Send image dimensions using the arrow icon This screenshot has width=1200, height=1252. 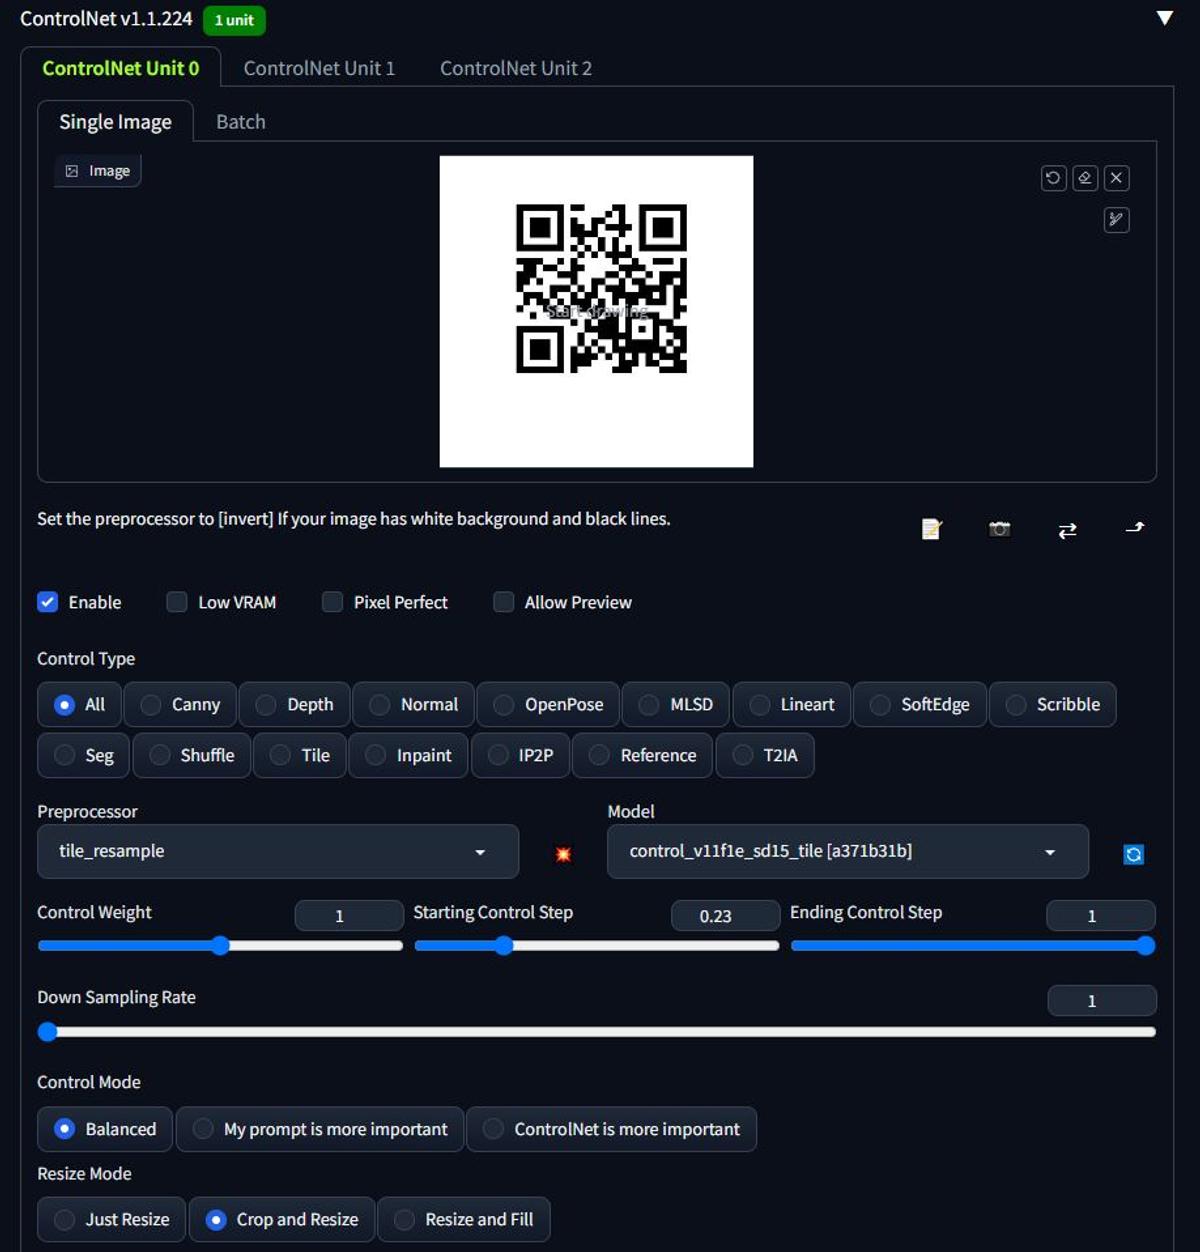(x=1135, y=528)
